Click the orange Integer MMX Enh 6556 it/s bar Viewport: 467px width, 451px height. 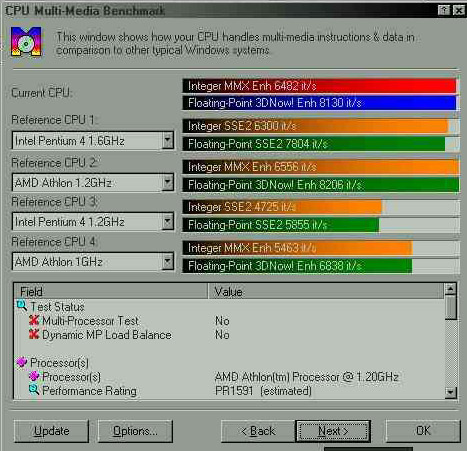[x=321, y=166]
